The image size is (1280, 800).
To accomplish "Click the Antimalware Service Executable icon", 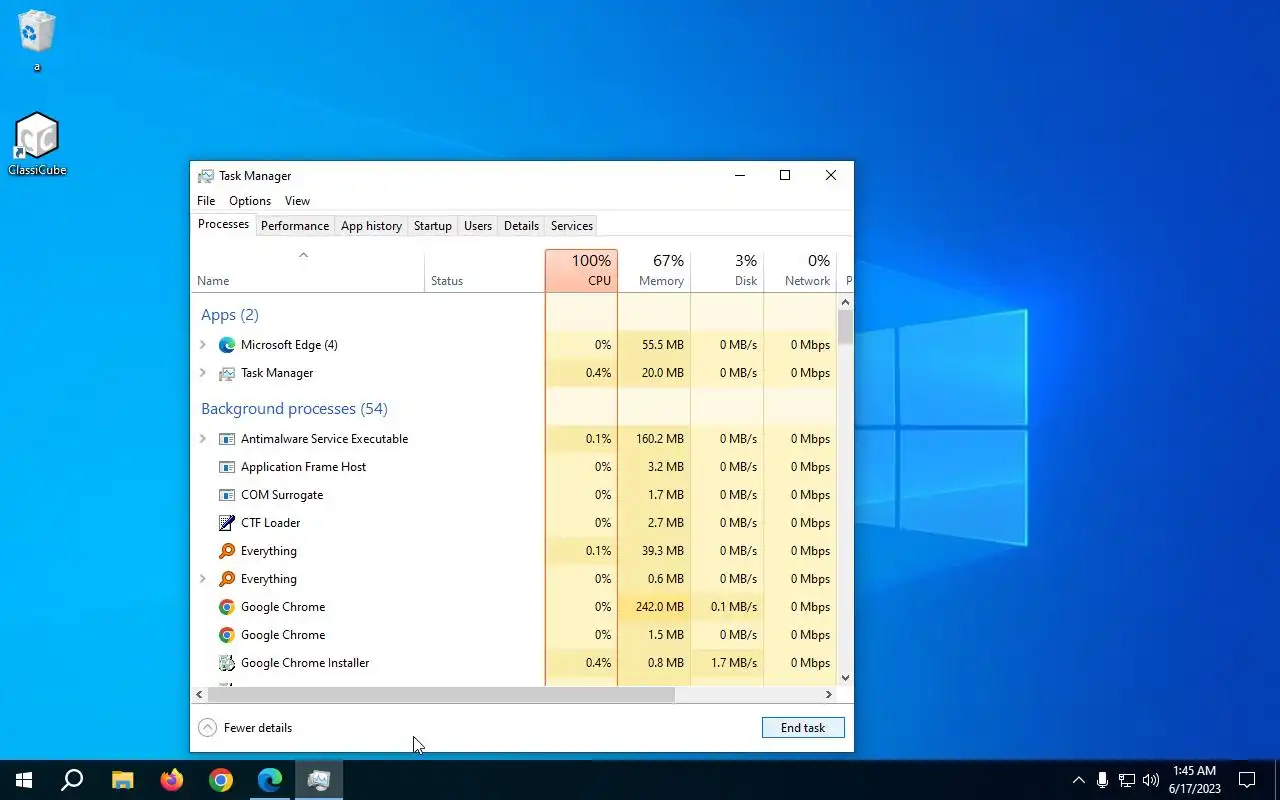I will [227, 439].
